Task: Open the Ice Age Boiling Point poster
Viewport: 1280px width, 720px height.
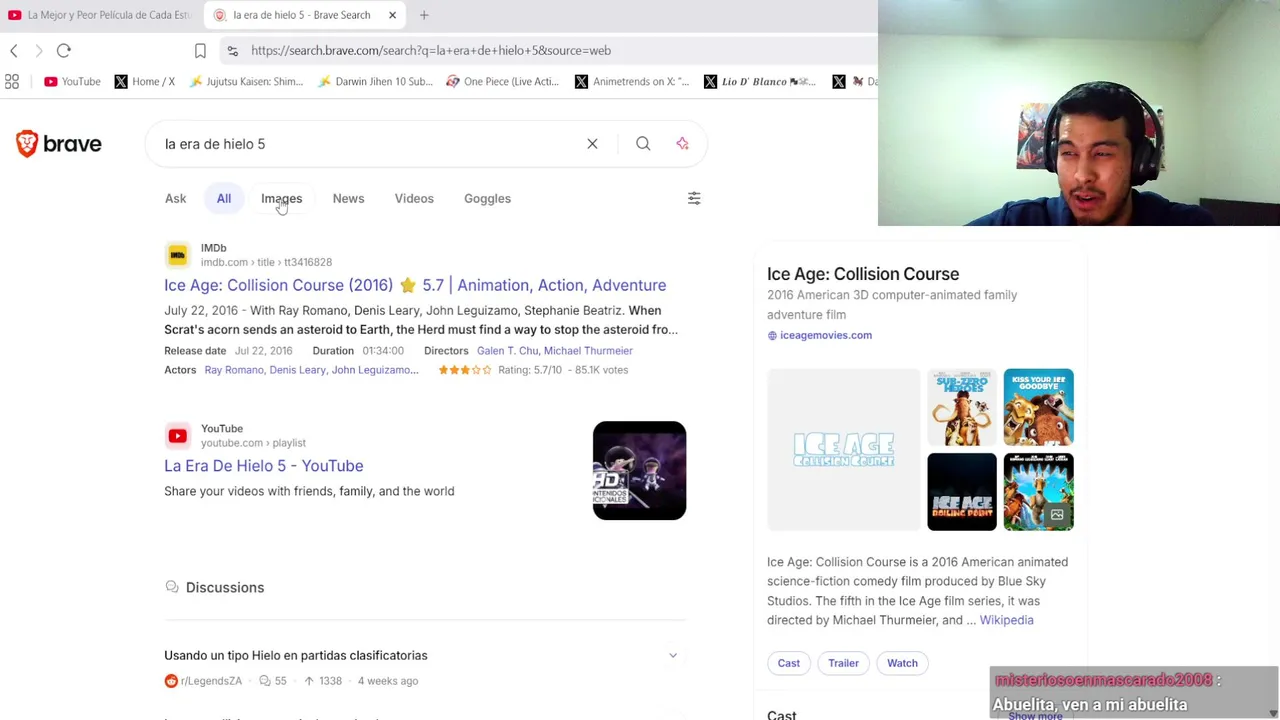Action: tap(962, 492)
